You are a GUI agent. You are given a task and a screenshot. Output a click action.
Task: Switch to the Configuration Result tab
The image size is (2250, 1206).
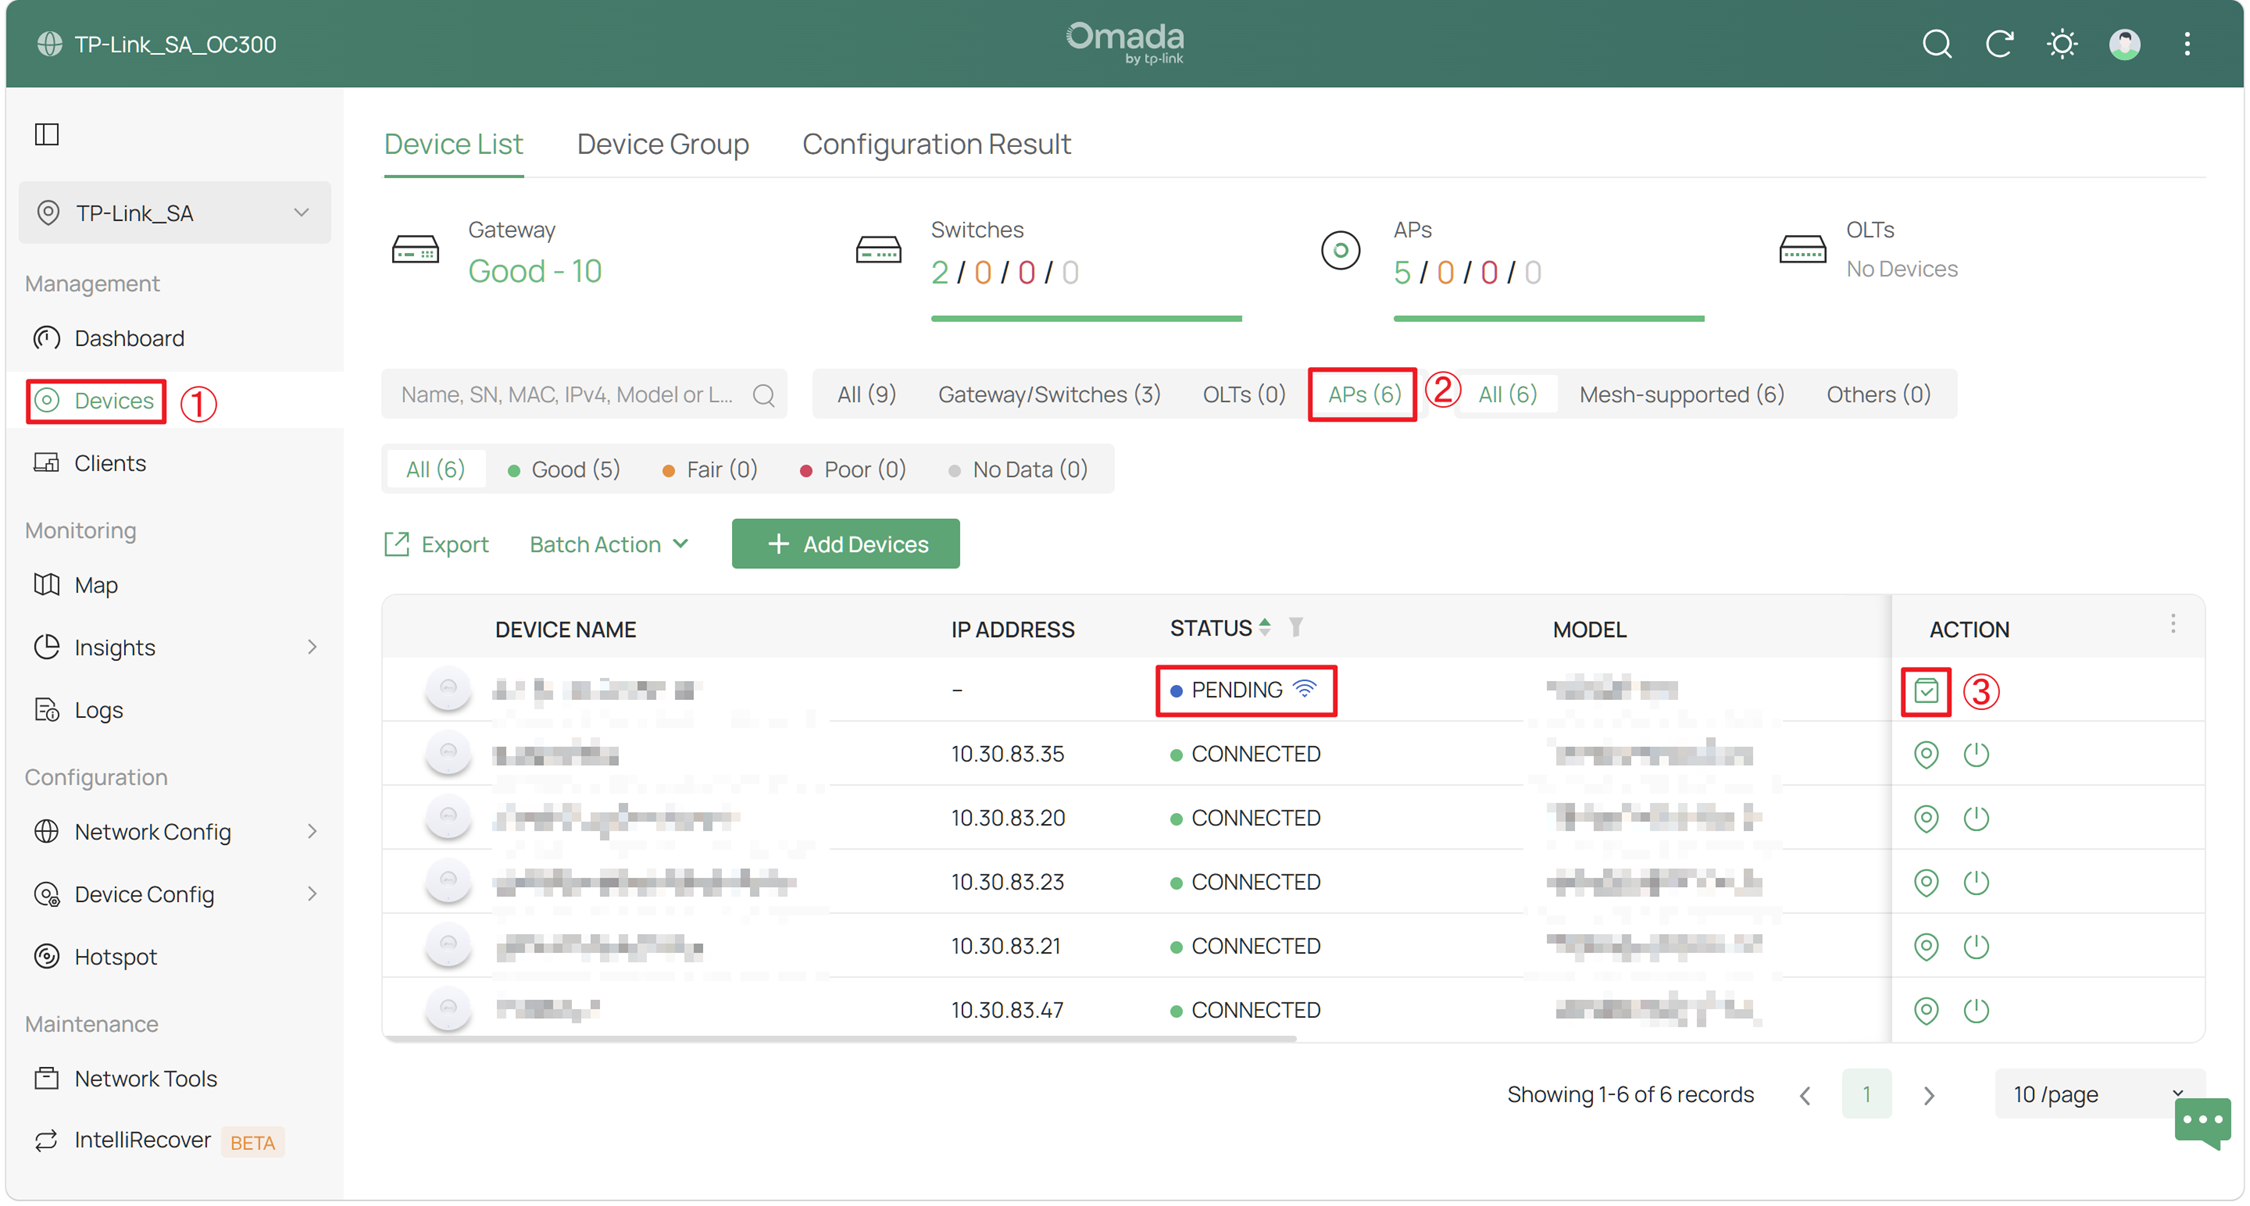click(937, 144)
